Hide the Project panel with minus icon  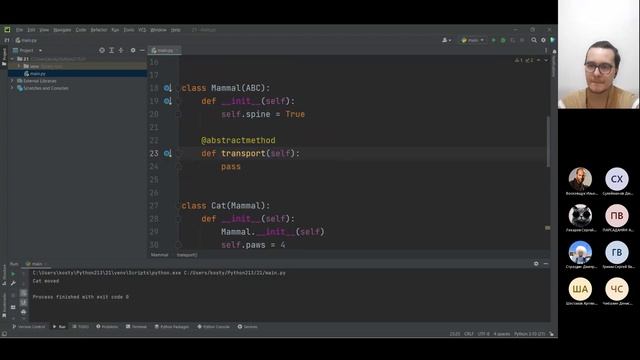pyautogui.click(x=142, y=50)
